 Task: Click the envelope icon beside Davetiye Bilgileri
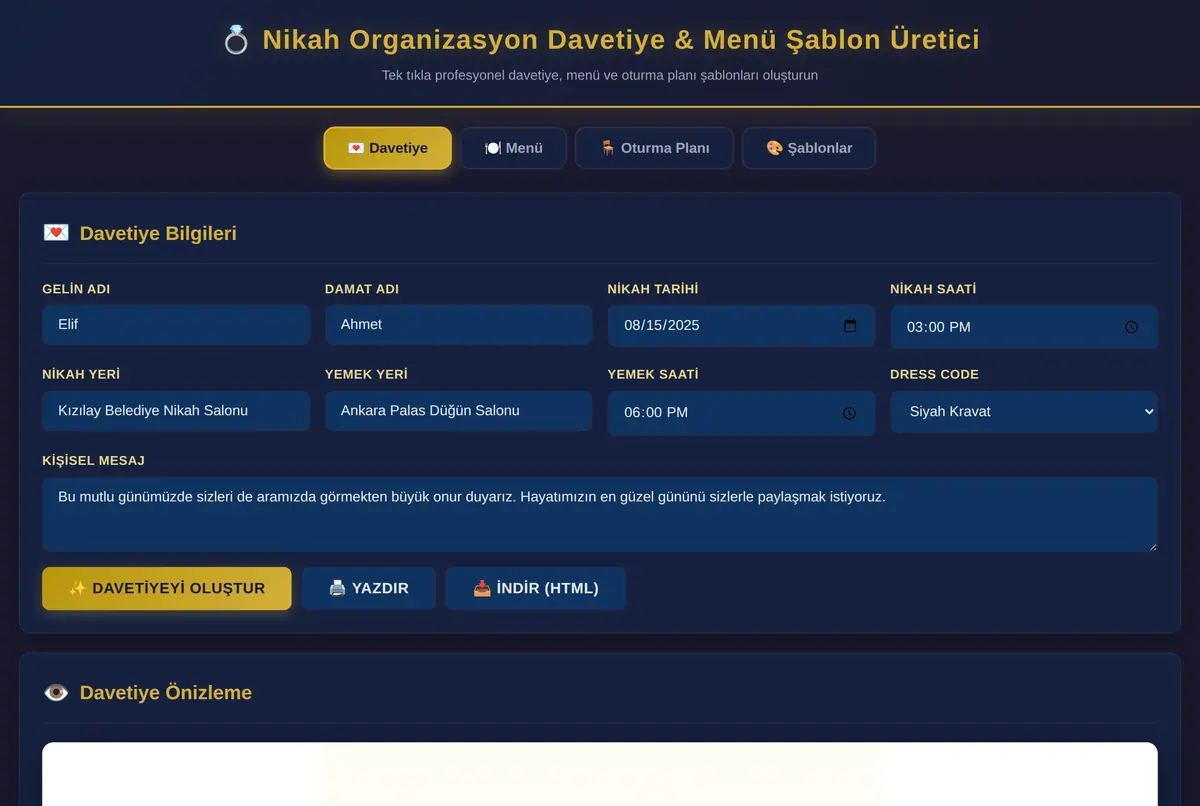[x=56, y=233]
